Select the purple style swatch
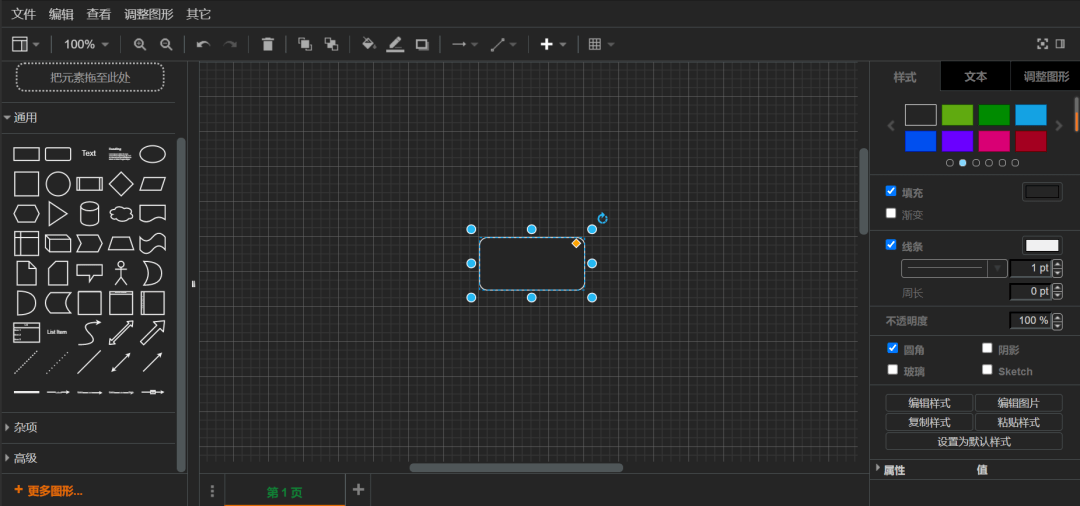Screen dimensions: 1080x506 (x=957, y=141)
